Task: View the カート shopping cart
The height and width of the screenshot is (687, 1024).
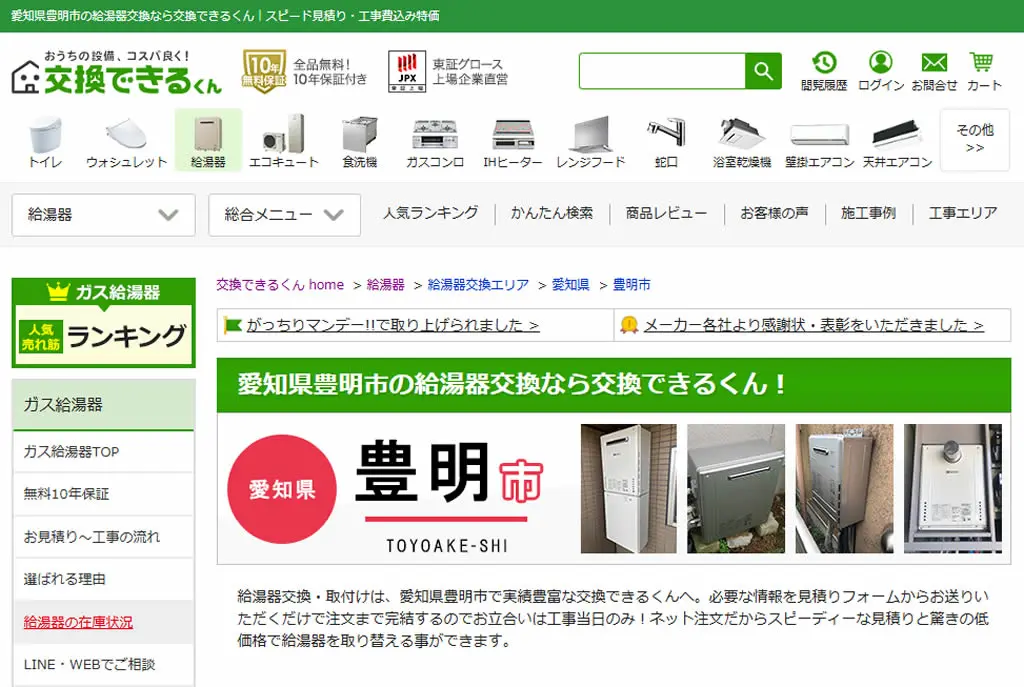Action: [x=984, y=71]
